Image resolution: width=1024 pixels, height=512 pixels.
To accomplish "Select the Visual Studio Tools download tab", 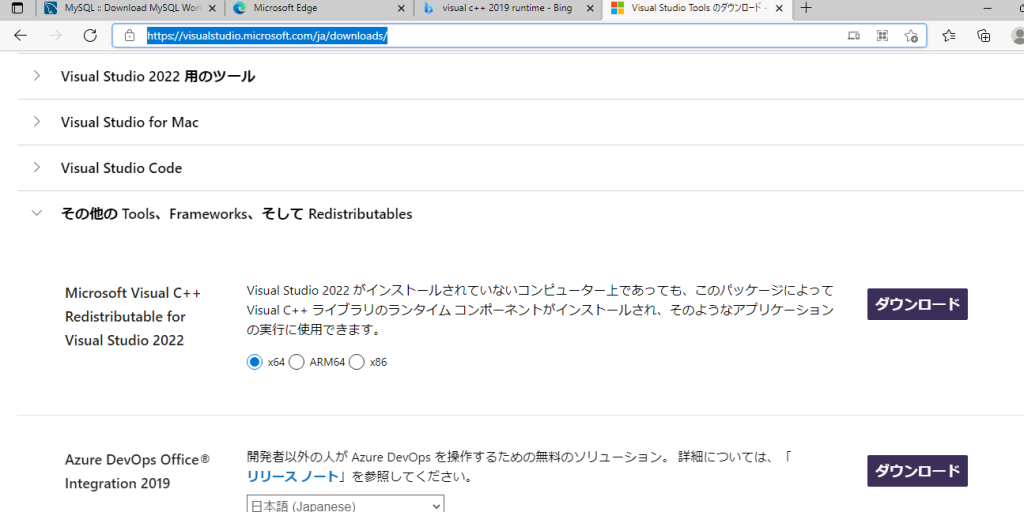I will click(x=697, y=8).
